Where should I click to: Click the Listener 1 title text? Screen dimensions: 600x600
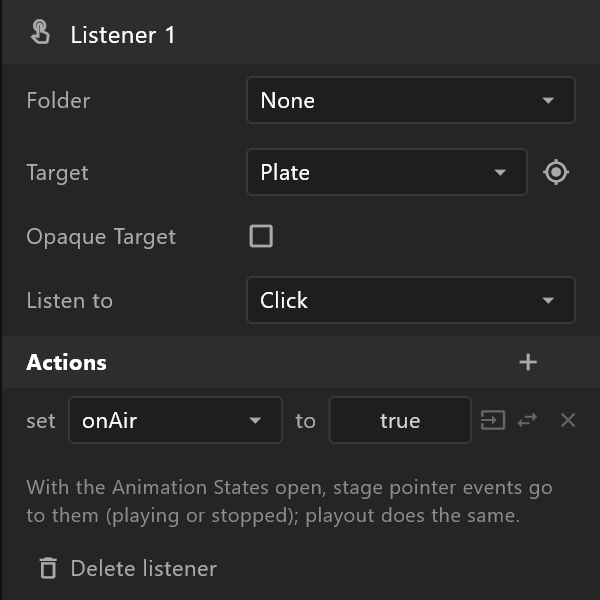click(x=123, y=35)
